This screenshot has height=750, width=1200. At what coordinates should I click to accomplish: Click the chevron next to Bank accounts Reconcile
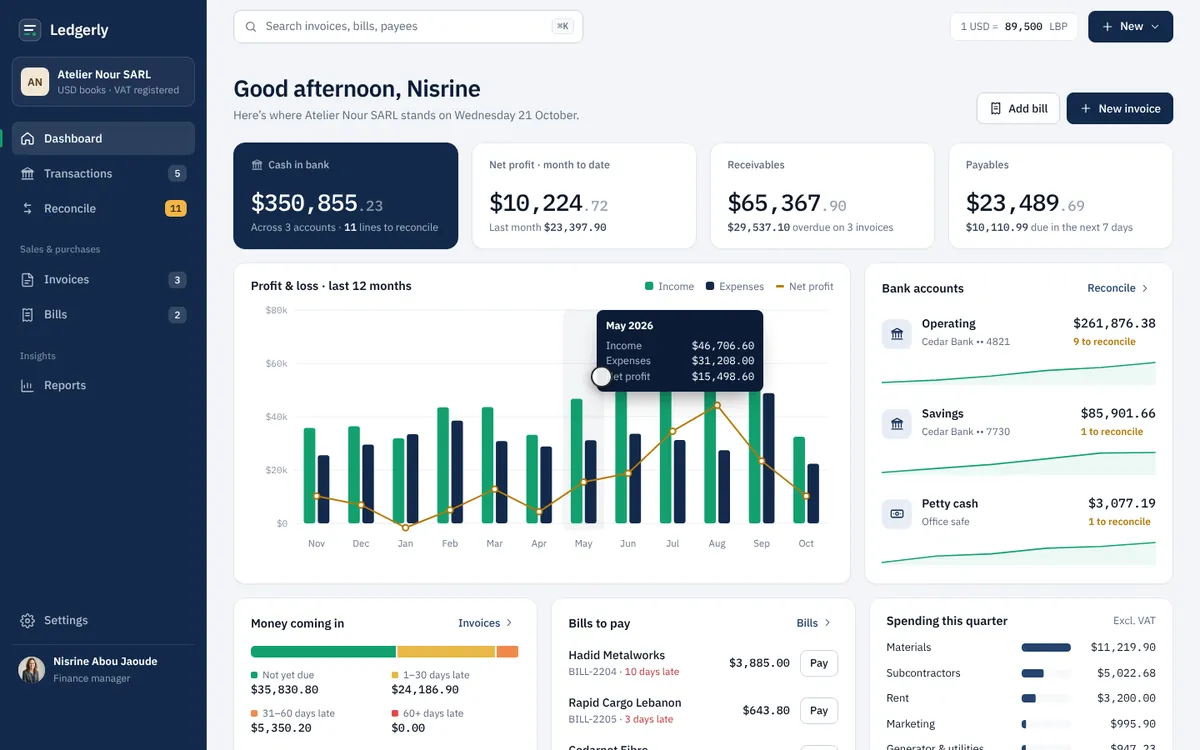point(1145,288)
